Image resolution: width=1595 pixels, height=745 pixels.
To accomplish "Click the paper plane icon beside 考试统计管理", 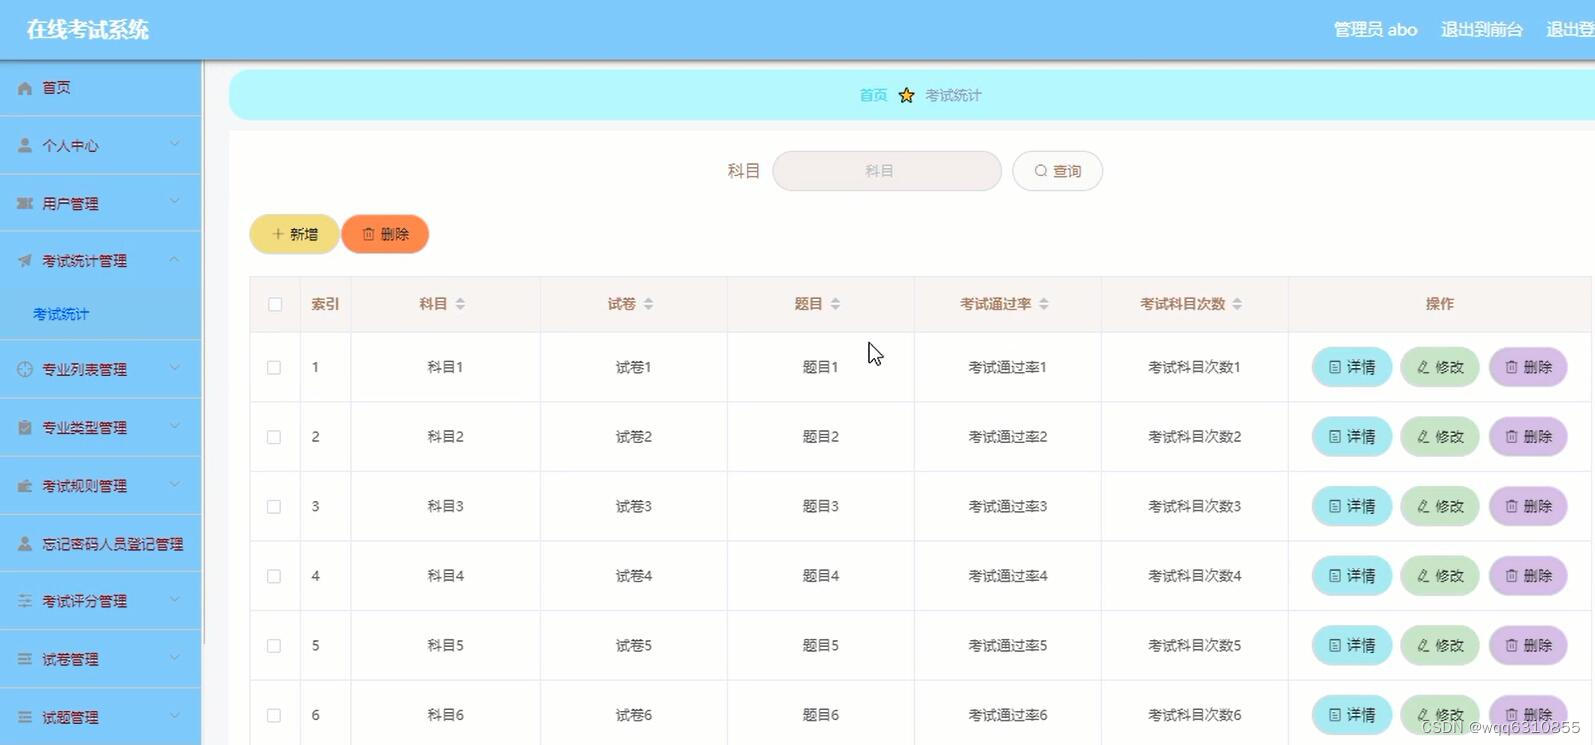I will [x=25, y=261].
